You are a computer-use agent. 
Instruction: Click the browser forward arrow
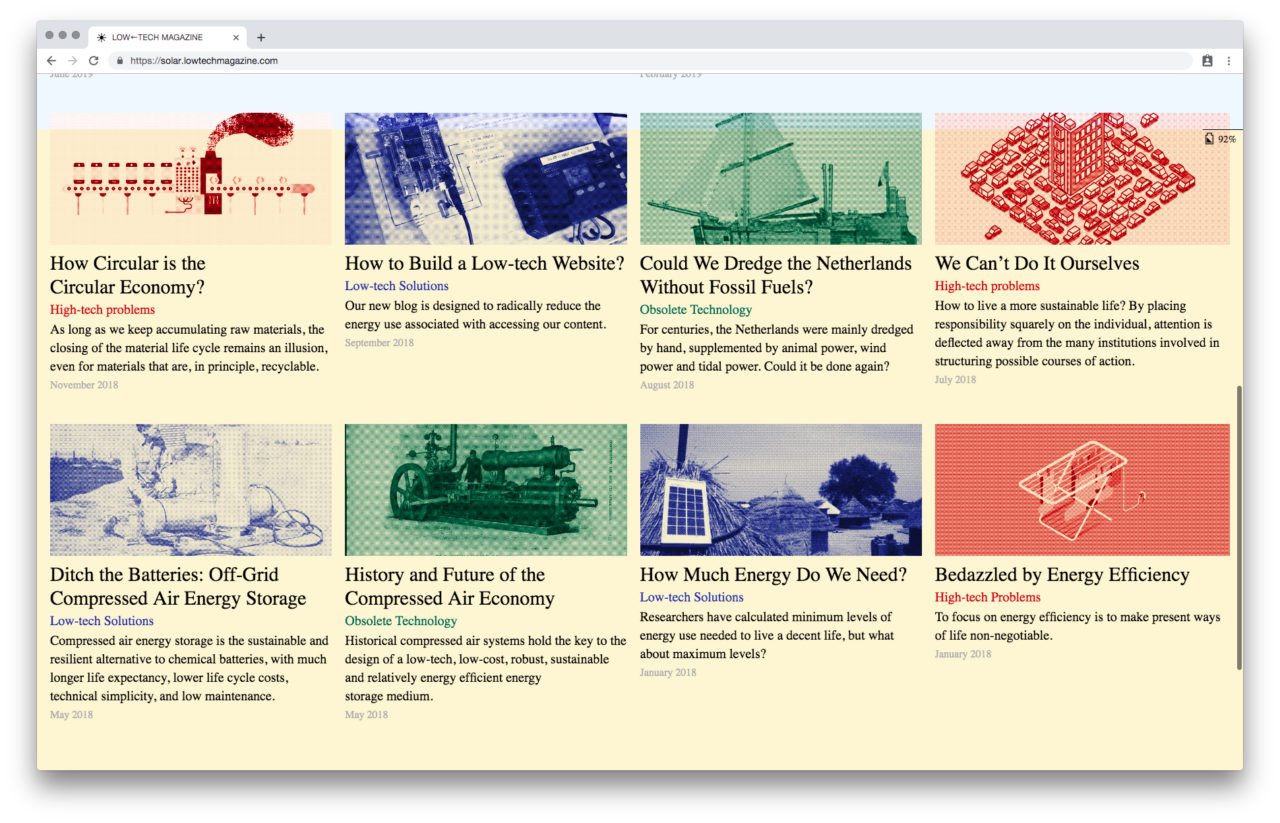point(72,61)
